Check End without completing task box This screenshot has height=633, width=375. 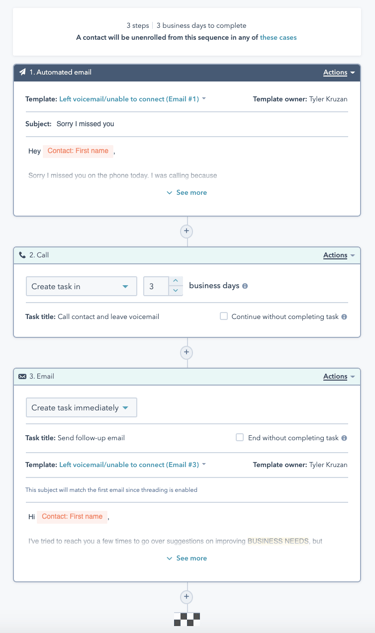[240, 437]
